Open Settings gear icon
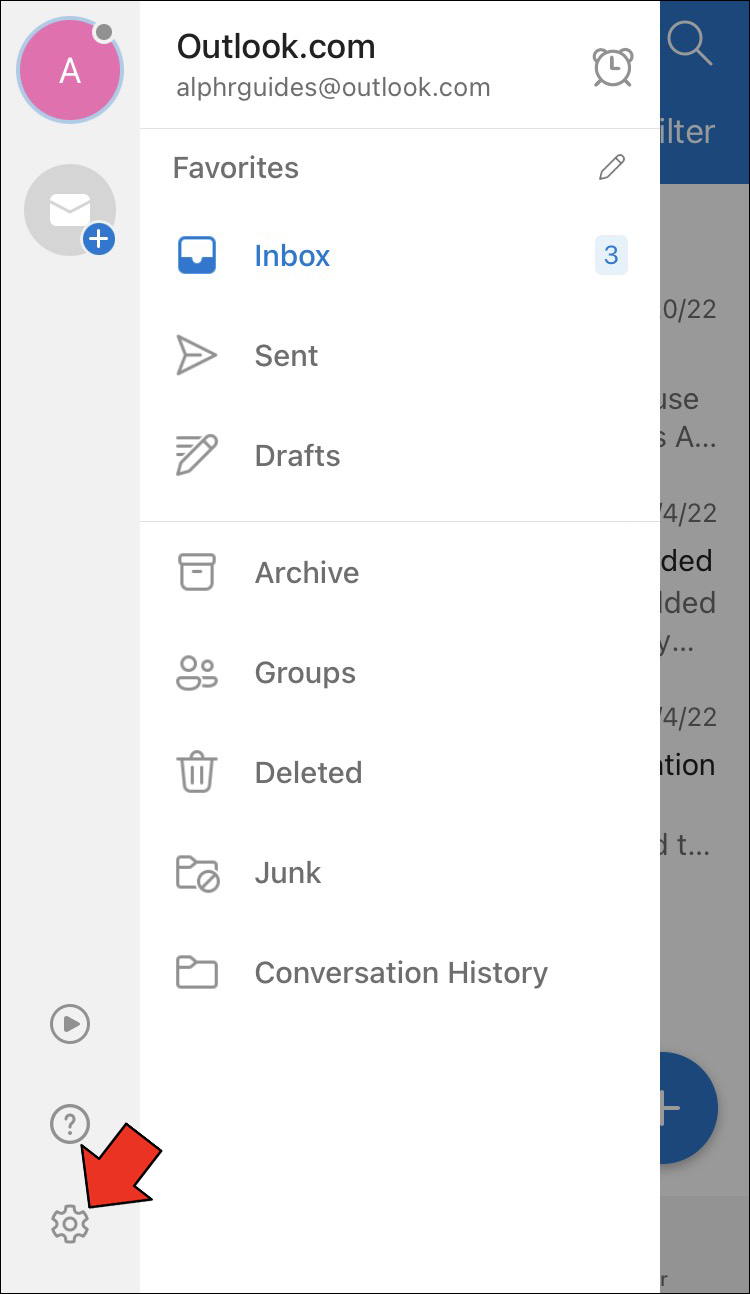The image size is (750, 1294). 70,1223
